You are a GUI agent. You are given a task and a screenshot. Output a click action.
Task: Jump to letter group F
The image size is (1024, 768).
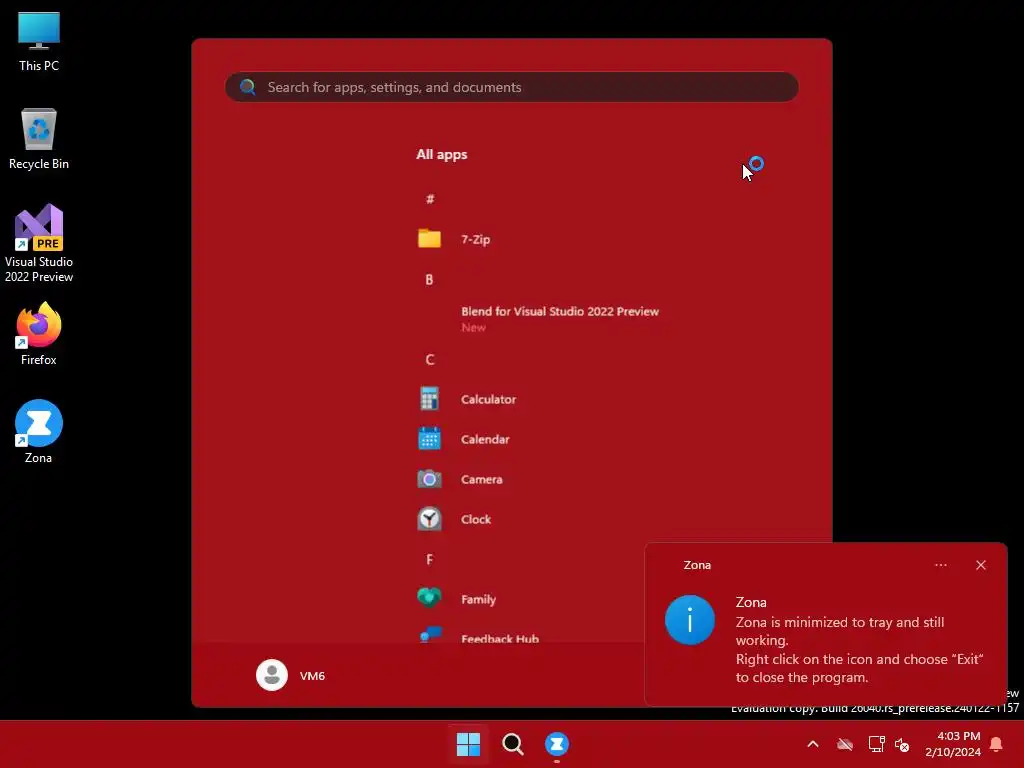point(429,560)
